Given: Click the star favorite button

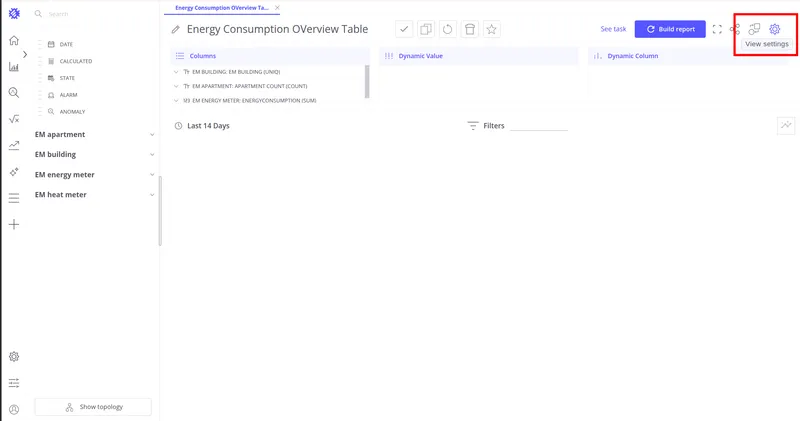Looking at the screenshot, I should click(x=491, y=29).
